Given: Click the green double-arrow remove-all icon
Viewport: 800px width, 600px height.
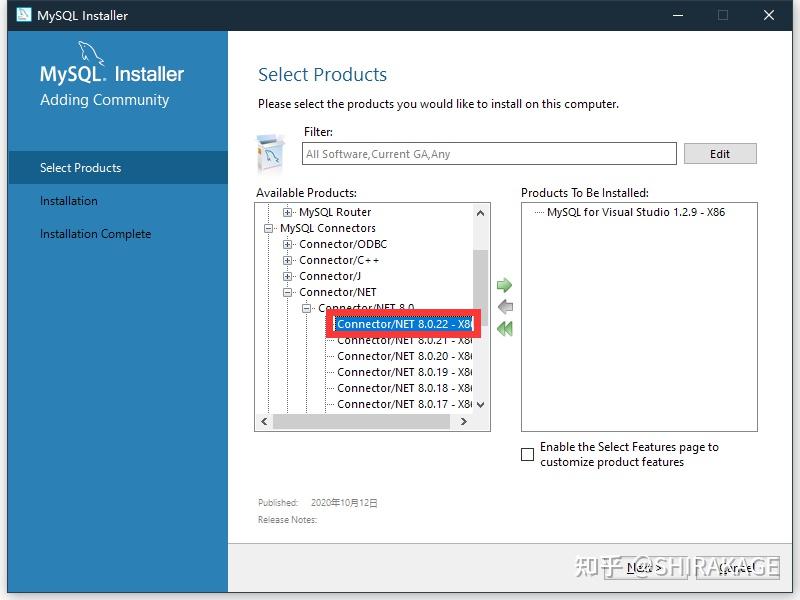Looking at the screenshot, I should (505, 329).
